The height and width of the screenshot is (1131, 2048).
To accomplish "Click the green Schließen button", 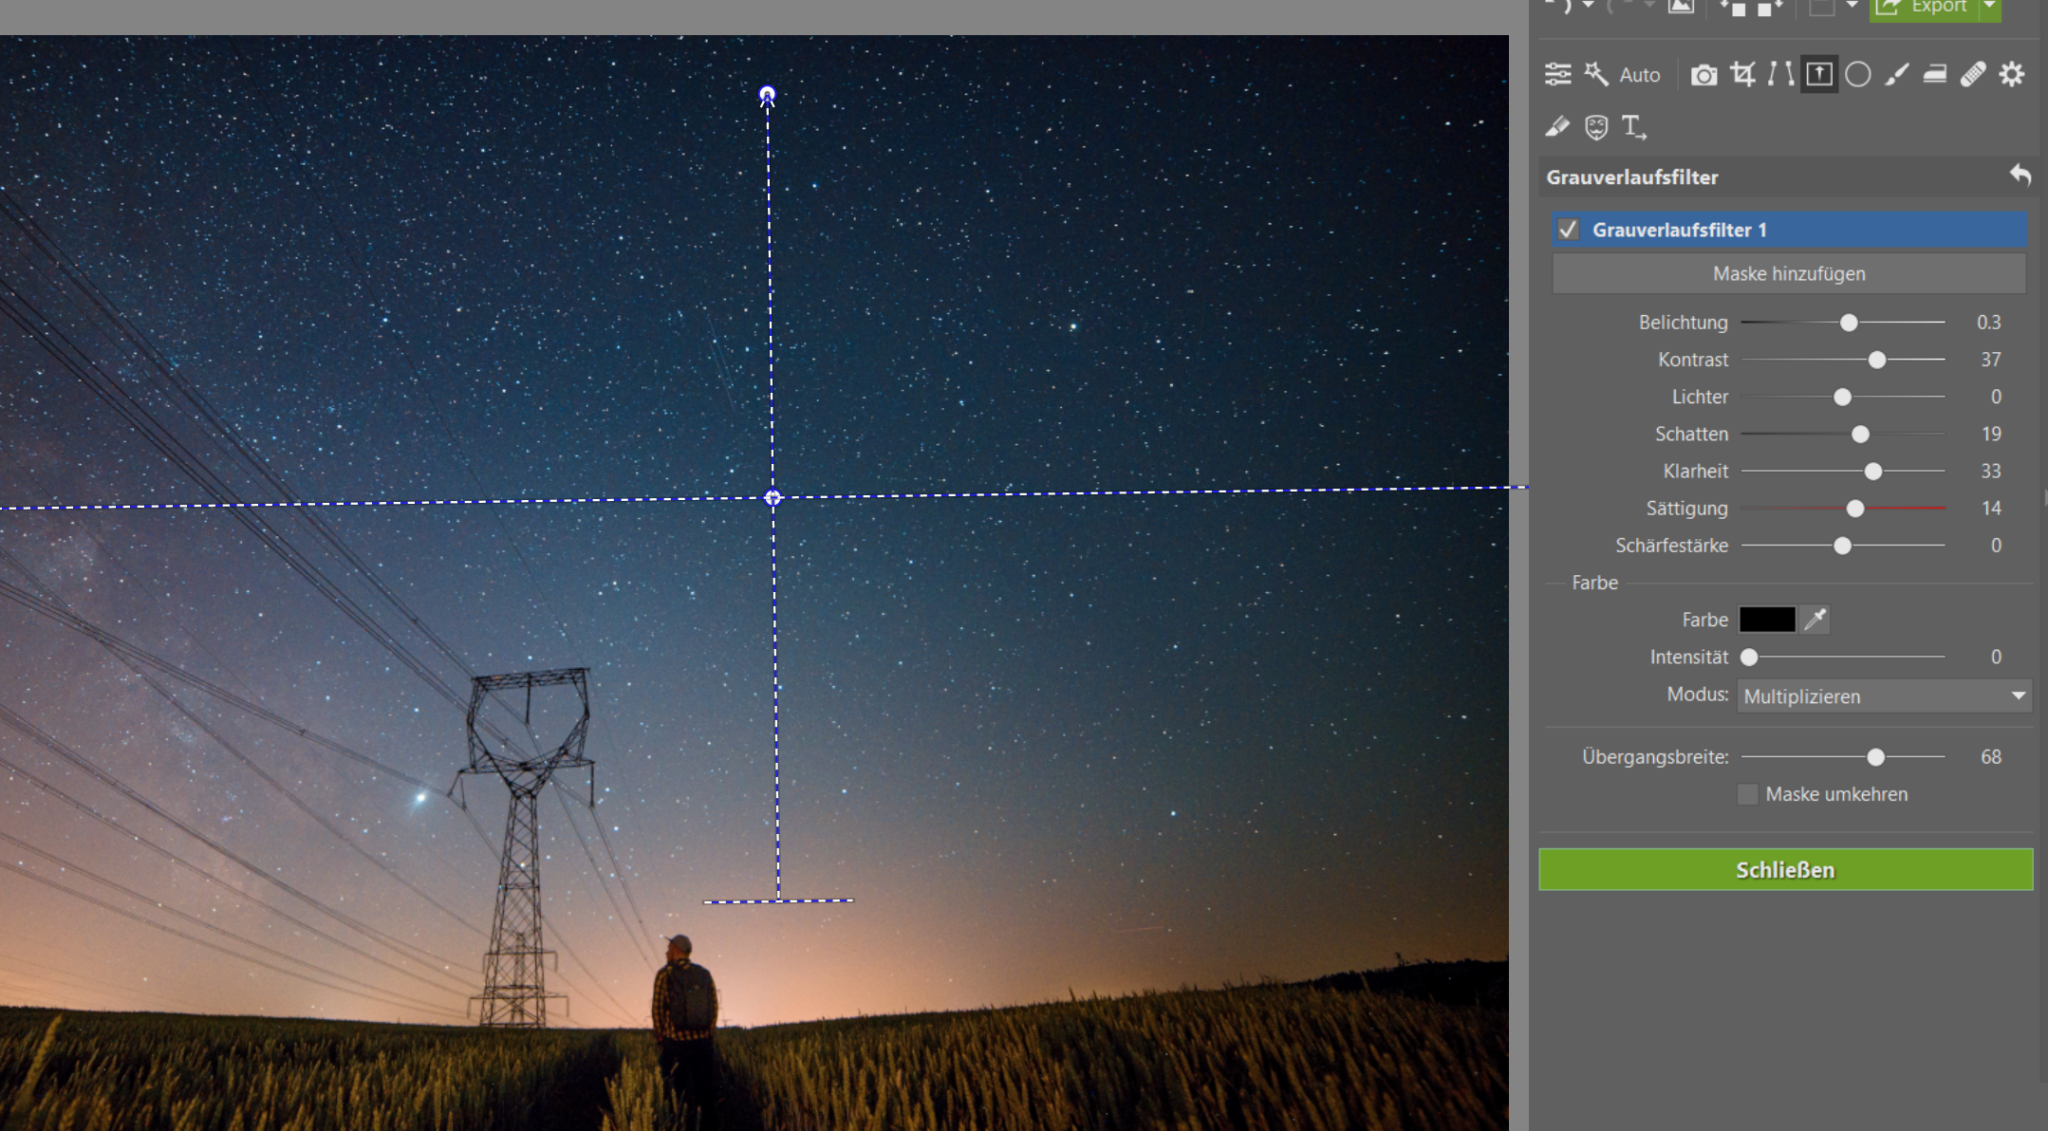I will 1785,869.
